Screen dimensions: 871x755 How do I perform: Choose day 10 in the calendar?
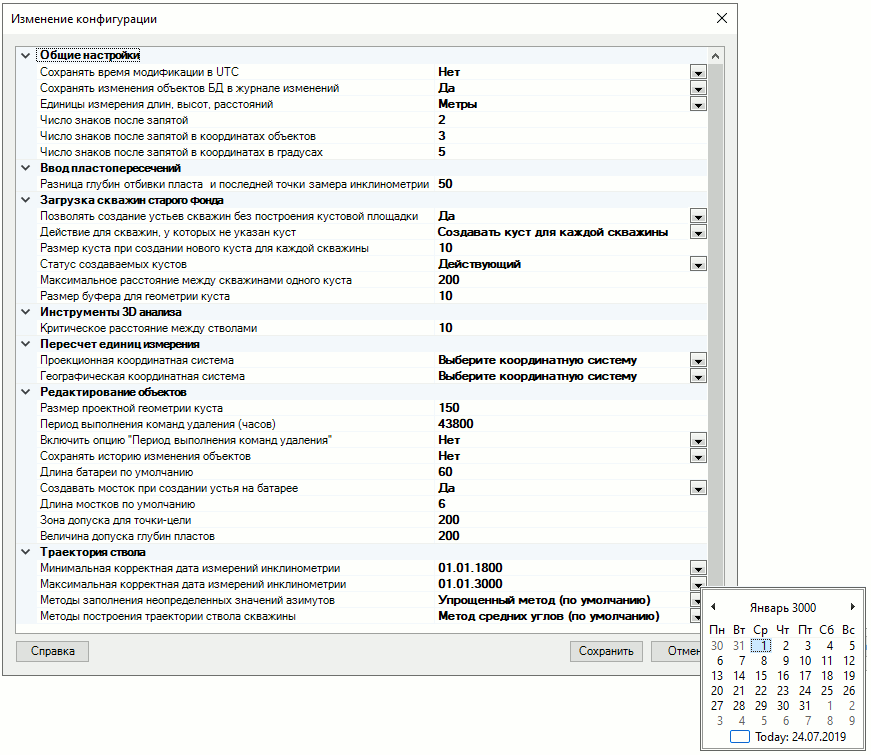805,661
